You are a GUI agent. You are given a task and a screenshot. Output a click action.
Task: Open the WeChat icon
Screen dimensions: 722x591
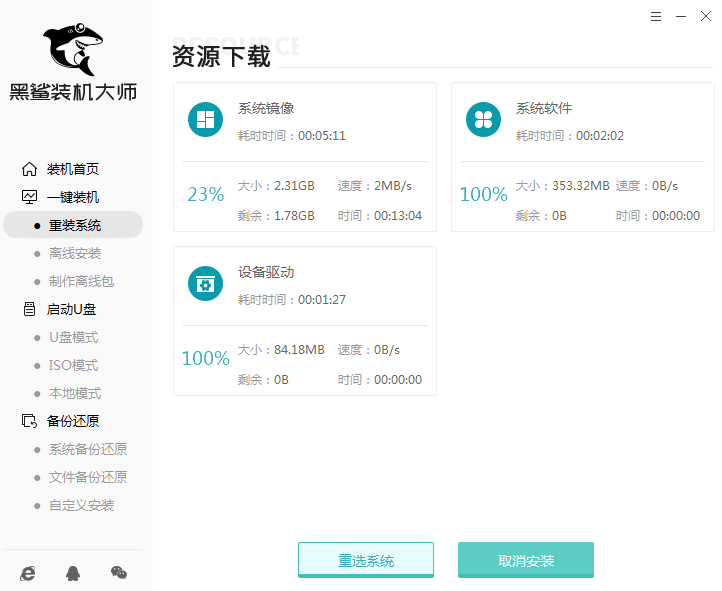click(119, 573)
